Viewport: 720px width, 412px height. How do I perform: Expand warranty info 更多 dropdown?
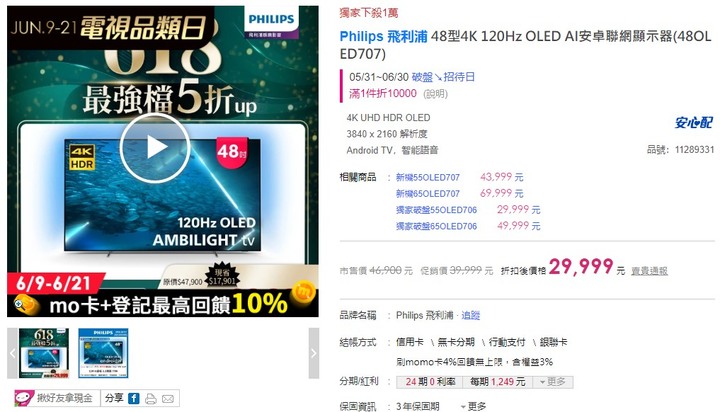[x=473, y=406]
